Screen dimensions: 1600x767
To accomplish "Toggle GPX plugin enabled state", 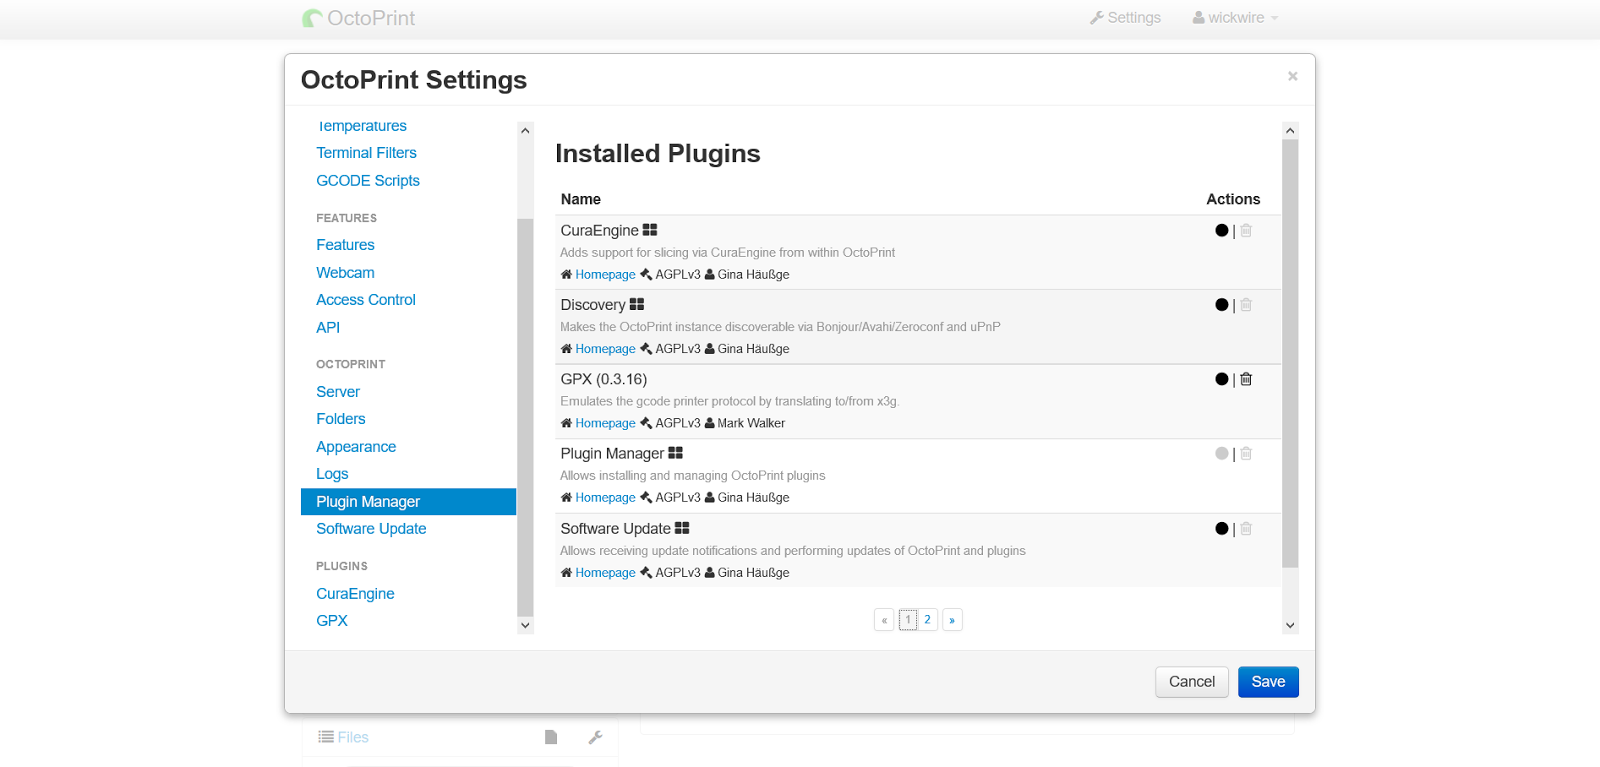I will point(1221,379).
